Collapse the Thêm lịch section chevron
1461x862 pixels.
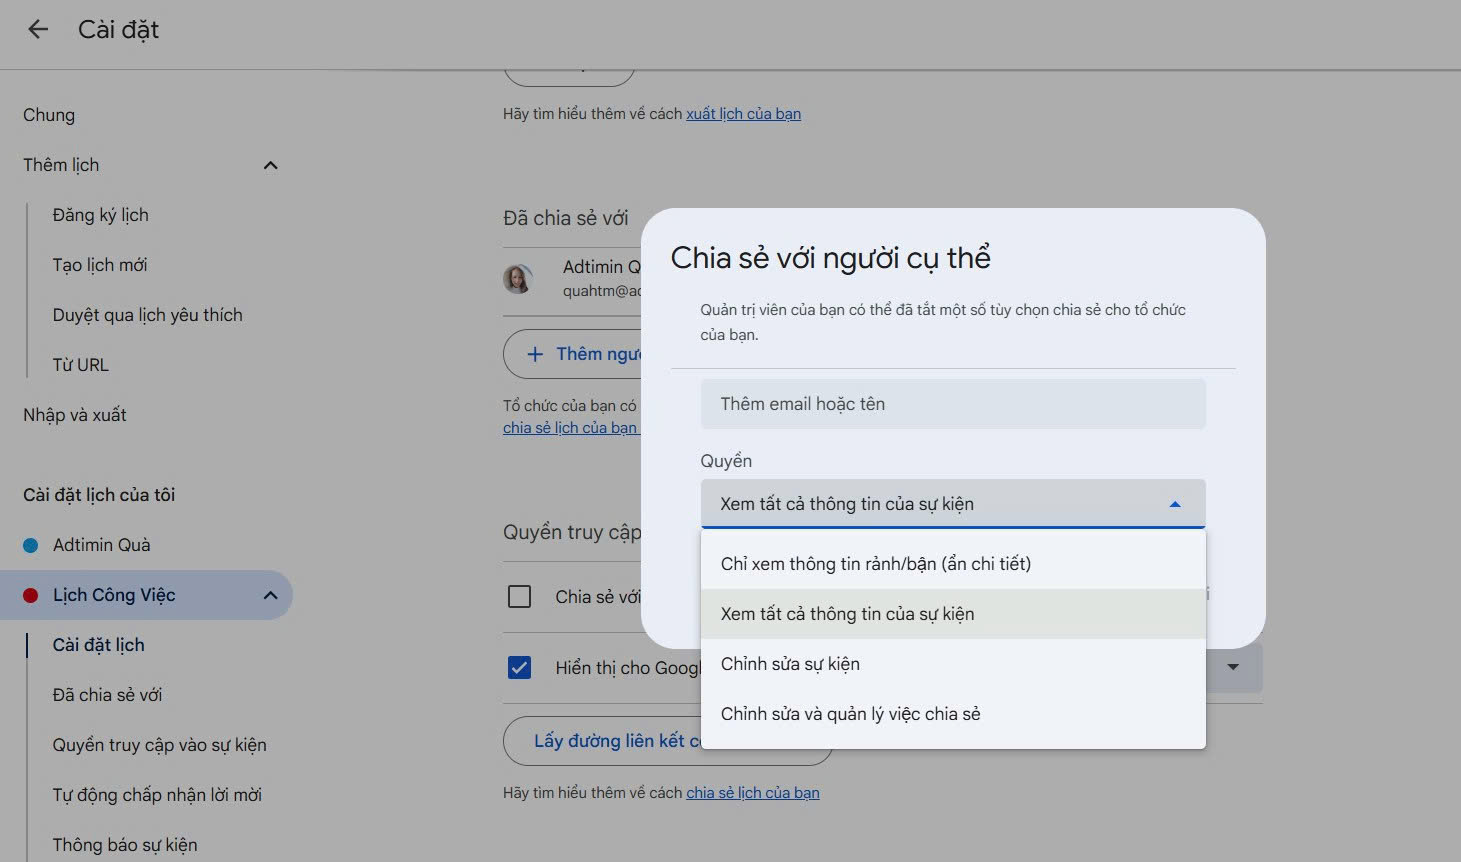[270, 165]
